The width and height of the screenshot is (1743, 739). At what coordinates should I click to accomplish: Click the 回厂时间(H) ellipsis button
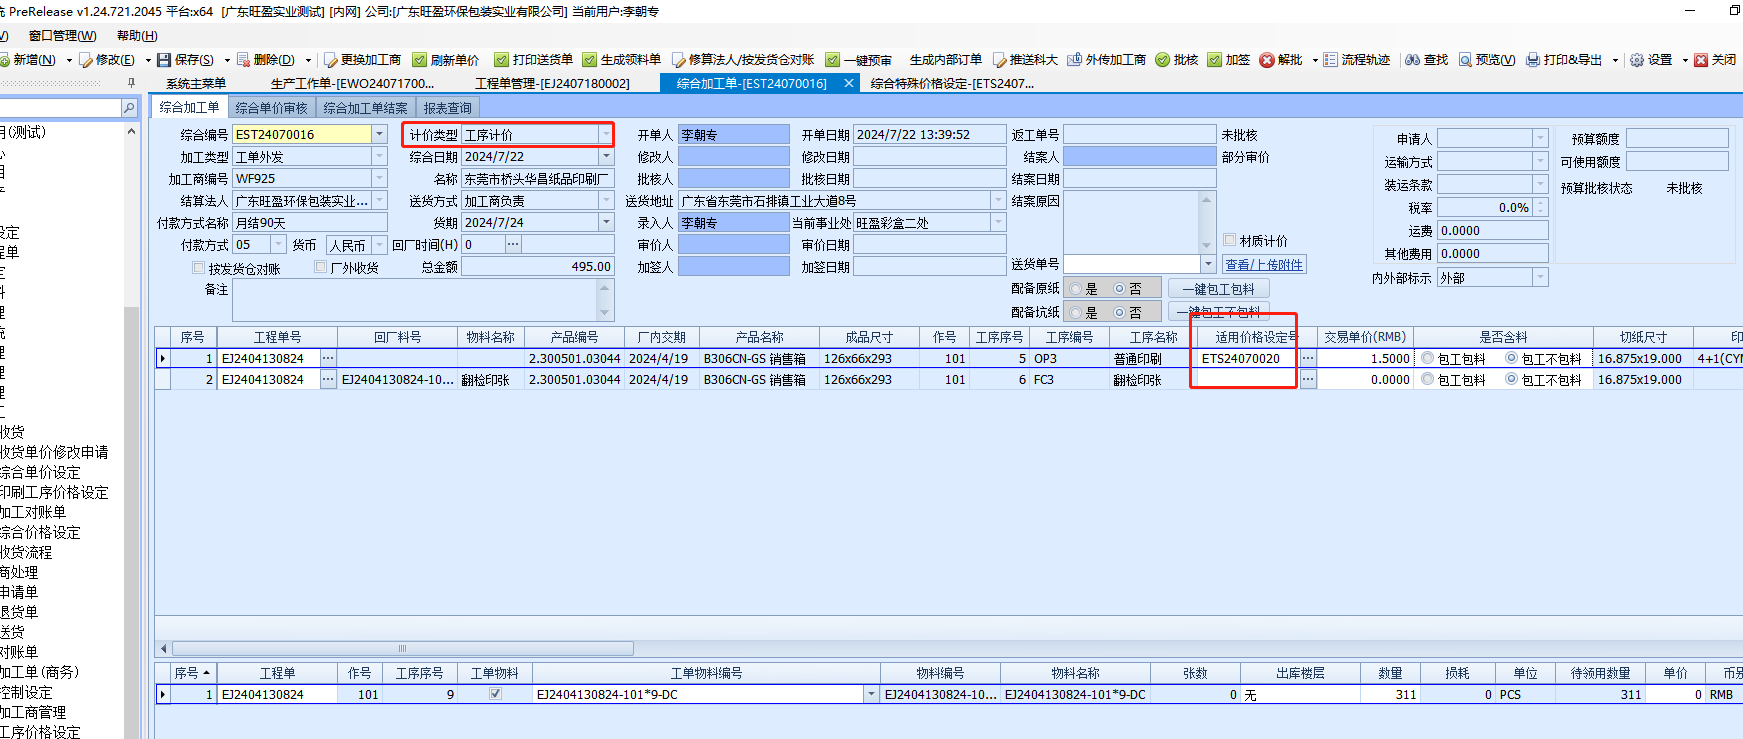pyautogui.click(x=513, y=245)
